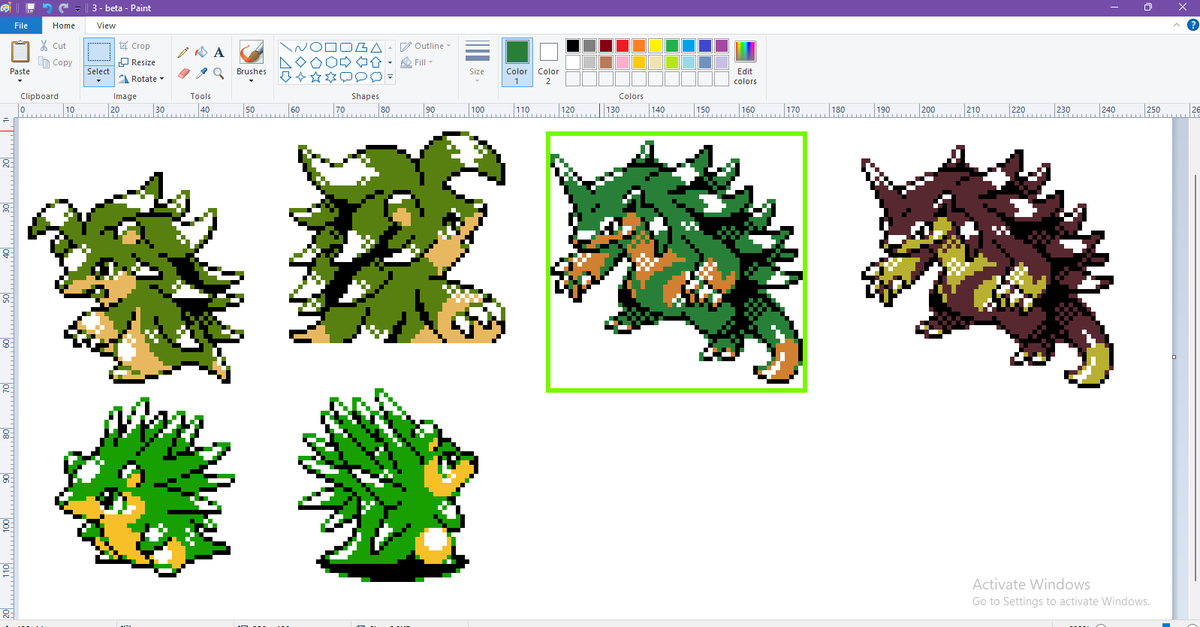Choose the Line shape
Viewport: 1200px width, 627px height.
pyautogui.click(x=285, y=47)
